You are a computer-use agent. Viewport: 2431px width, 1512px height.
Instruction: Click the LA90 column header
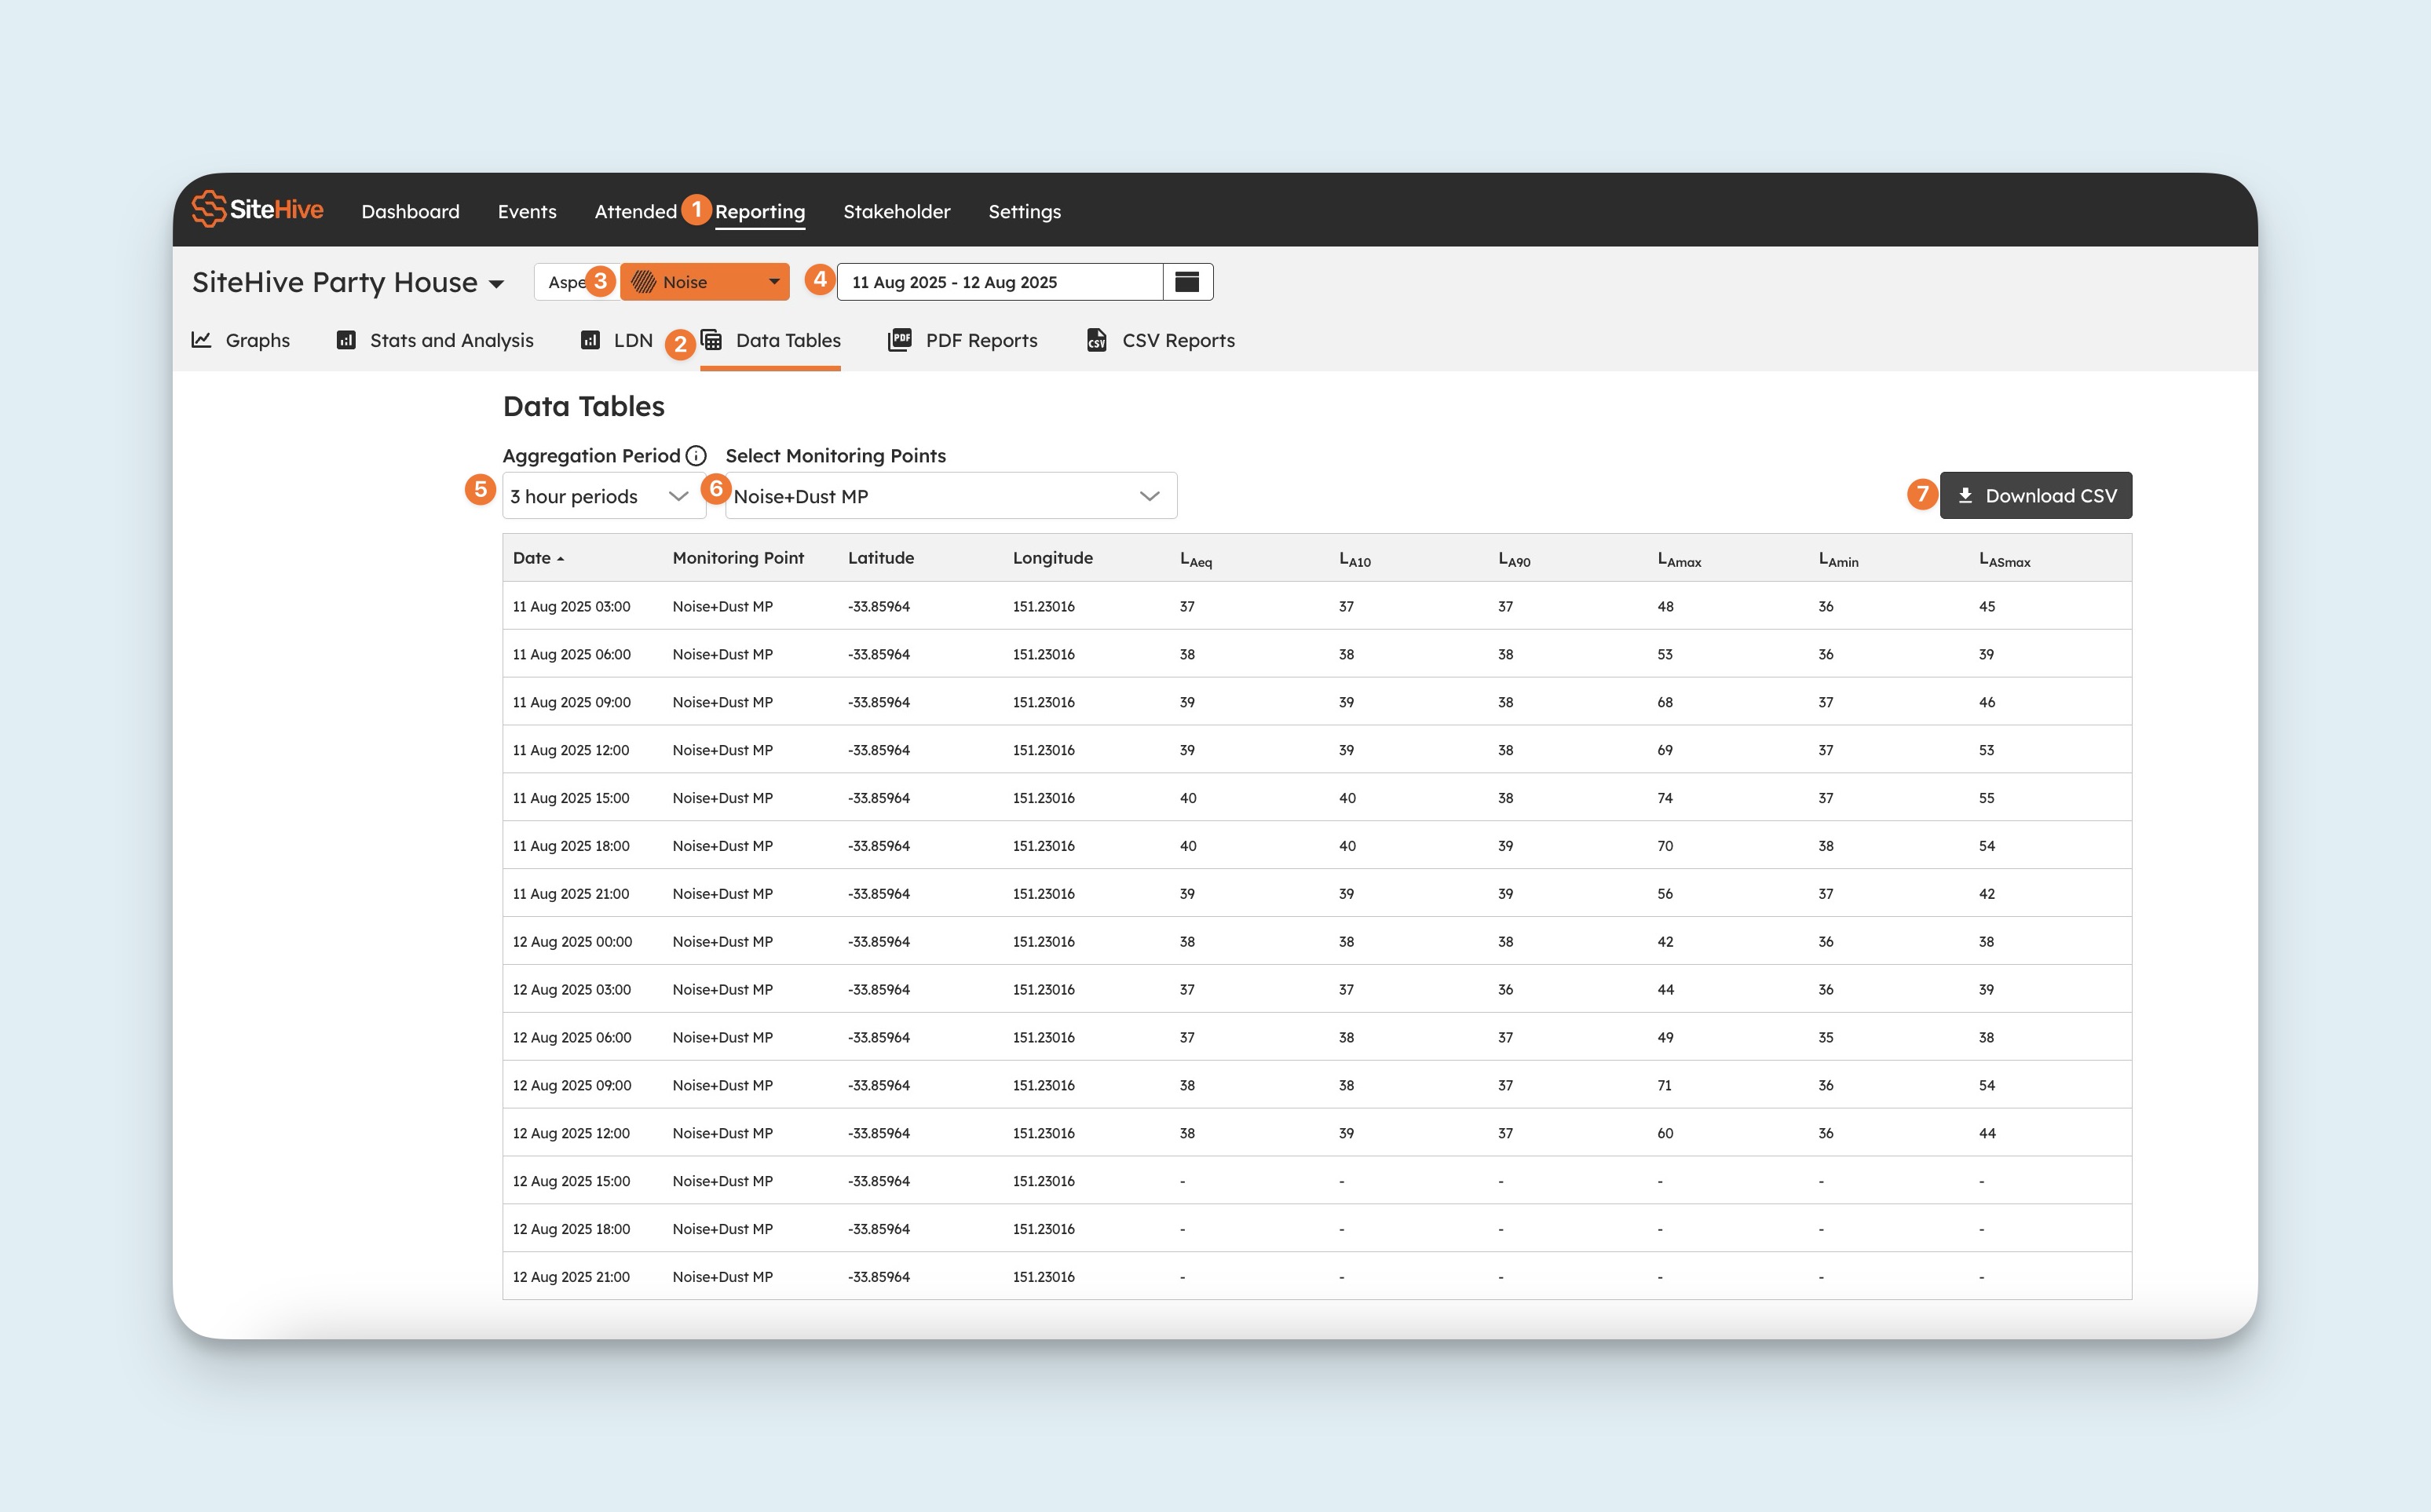tap(1514, 559)
